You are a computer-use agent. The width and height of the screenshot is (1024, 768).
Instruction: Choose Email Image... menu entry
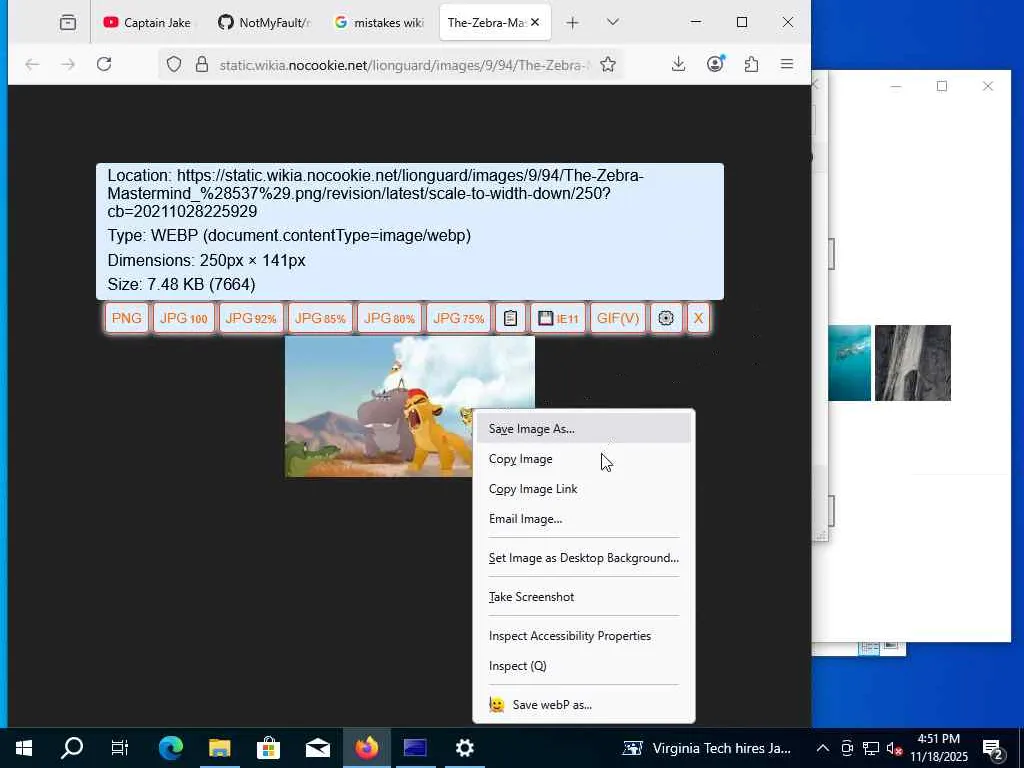coord(583,519)
